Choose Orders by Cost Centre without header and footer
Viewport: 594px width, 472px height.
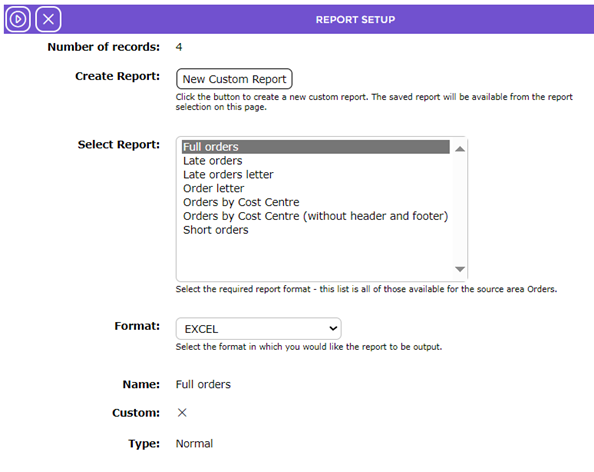316,216
